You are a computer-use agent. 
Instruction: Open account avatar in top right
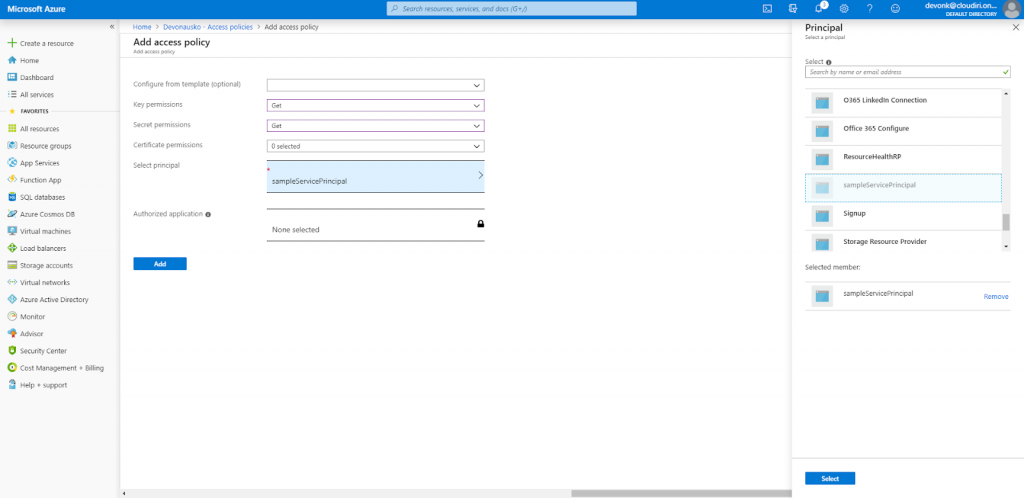pyautogui.click(x=1010, y=8)
